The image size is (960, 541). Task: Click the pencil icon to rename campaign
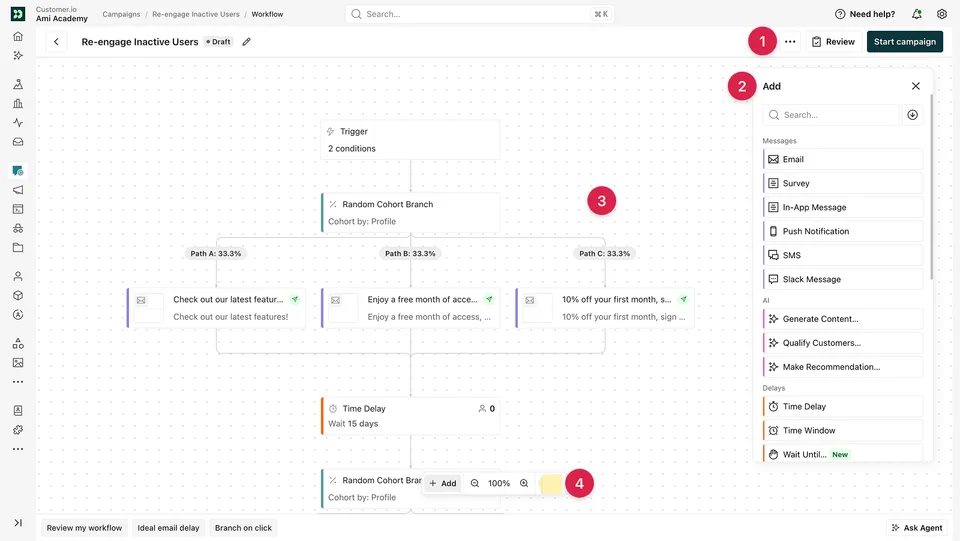coord(246,42)
